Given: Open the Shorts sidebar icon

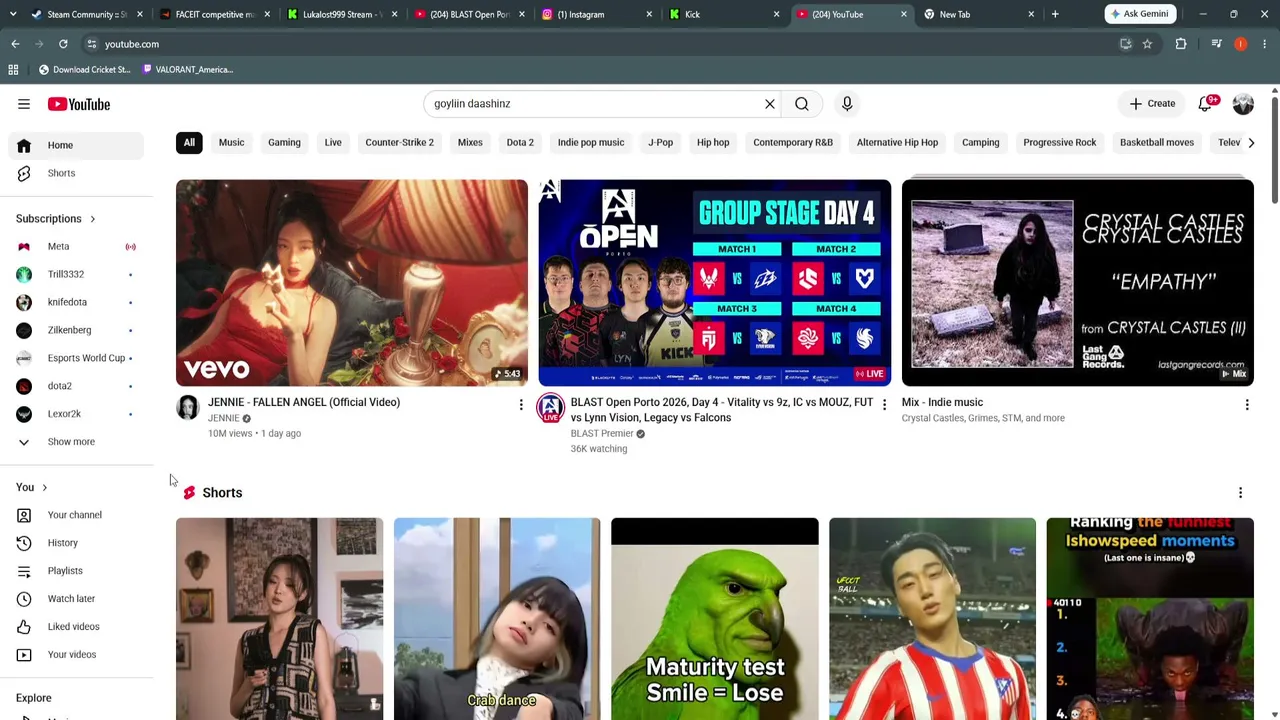Looking at the screenshot, I should click(x=24, y=173).
